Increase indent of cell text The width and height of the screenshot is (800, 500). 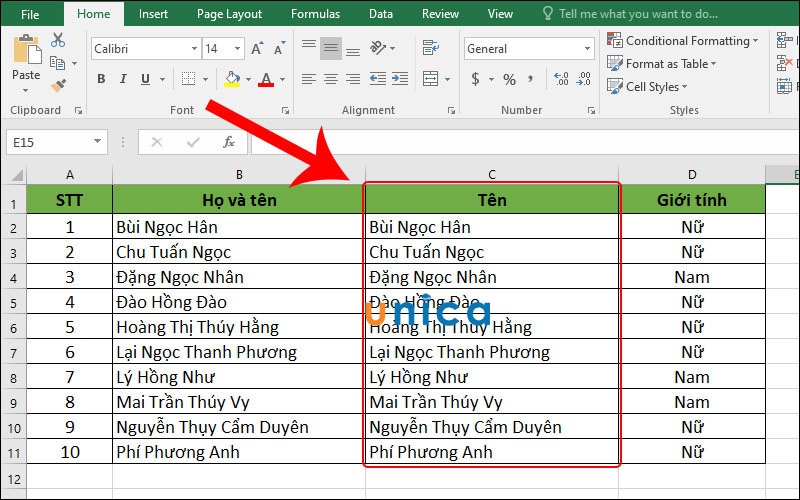click(x=399, y=79)
